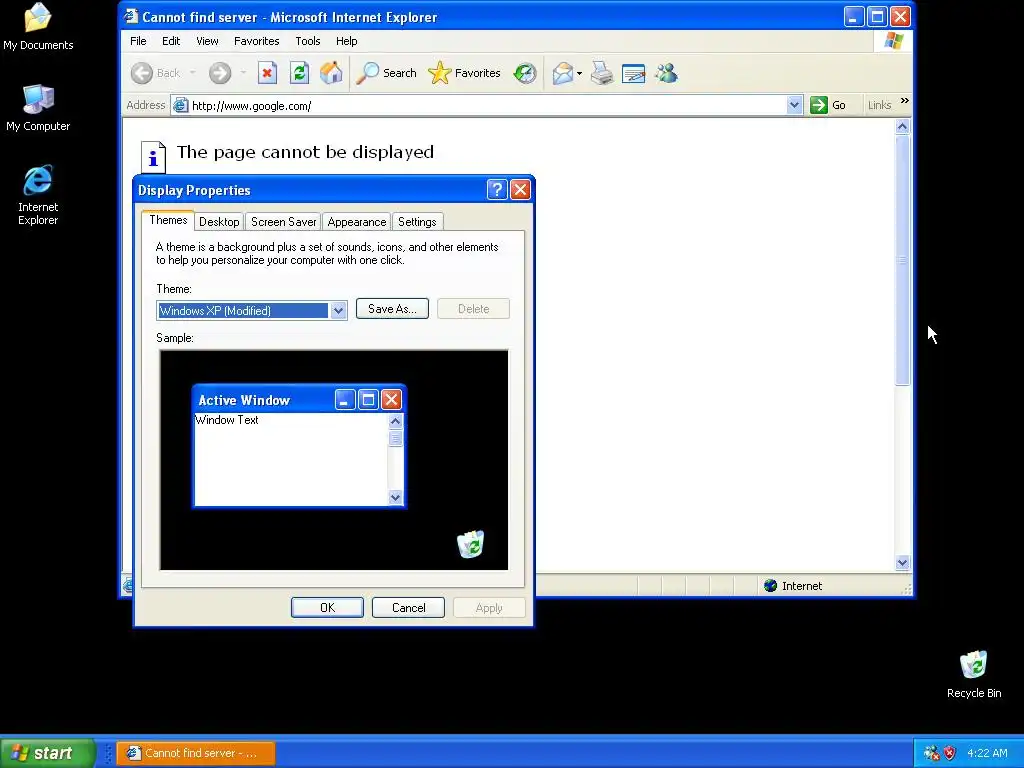Expand the Mail button dropdown arrow

click(x=579, y=73)
